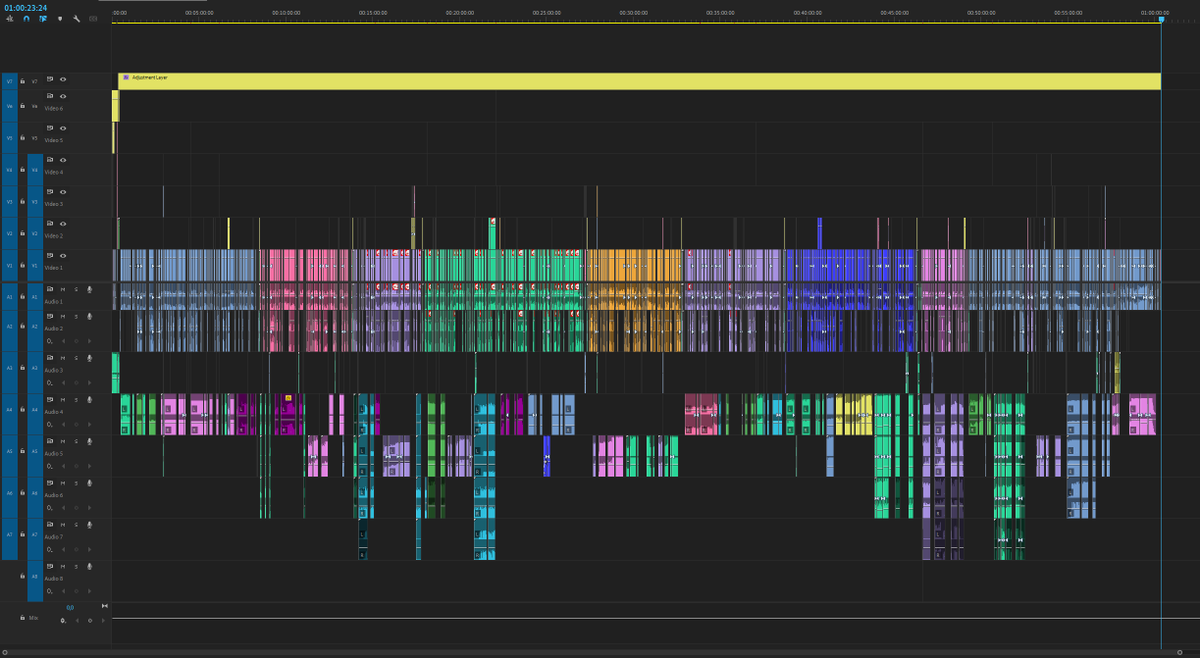Viewport: 1200px width, 658px height.
Task: Toggle sync lock on Video 5 track
Action: point(50,128)
